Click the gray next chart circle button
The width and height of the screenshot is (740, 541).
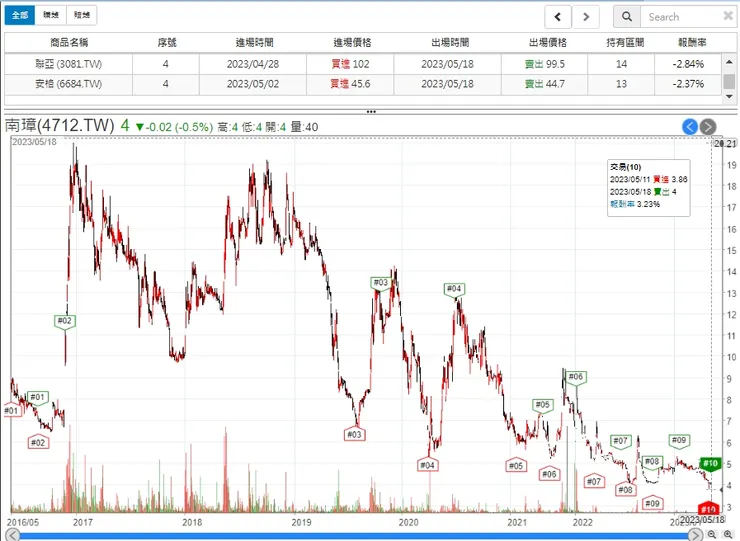coord(708,127)
